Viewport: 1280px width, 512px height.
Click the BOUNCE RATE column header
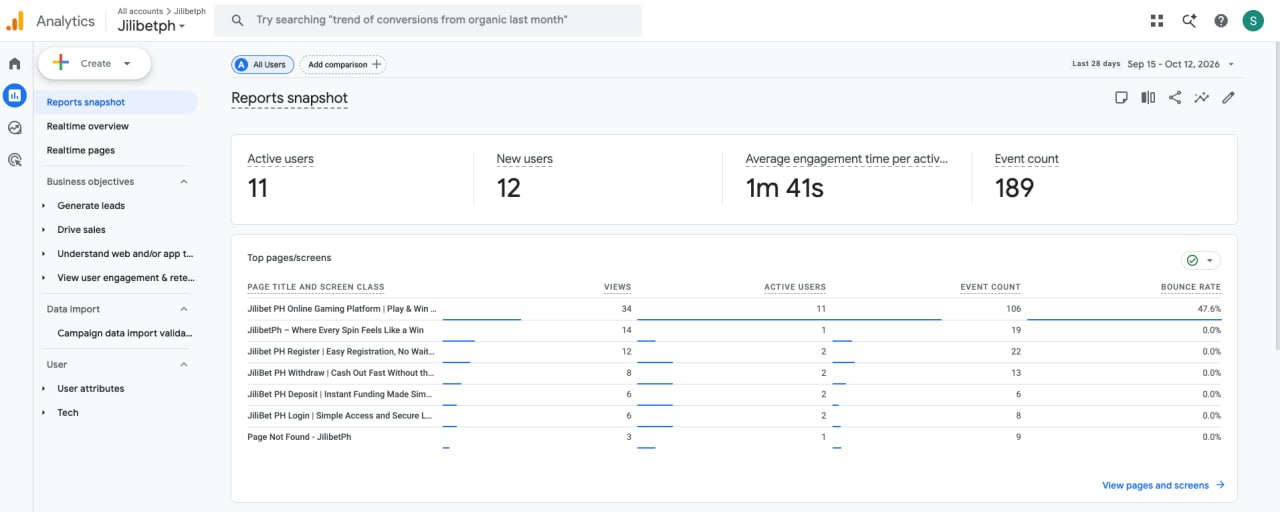[x=1191, y=287]
